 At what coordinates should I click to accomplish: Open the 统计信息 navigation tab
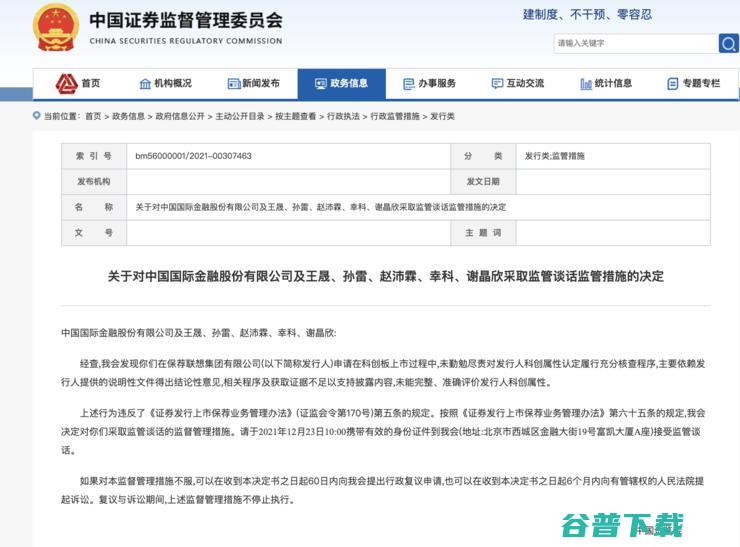[x=606, y=84]
